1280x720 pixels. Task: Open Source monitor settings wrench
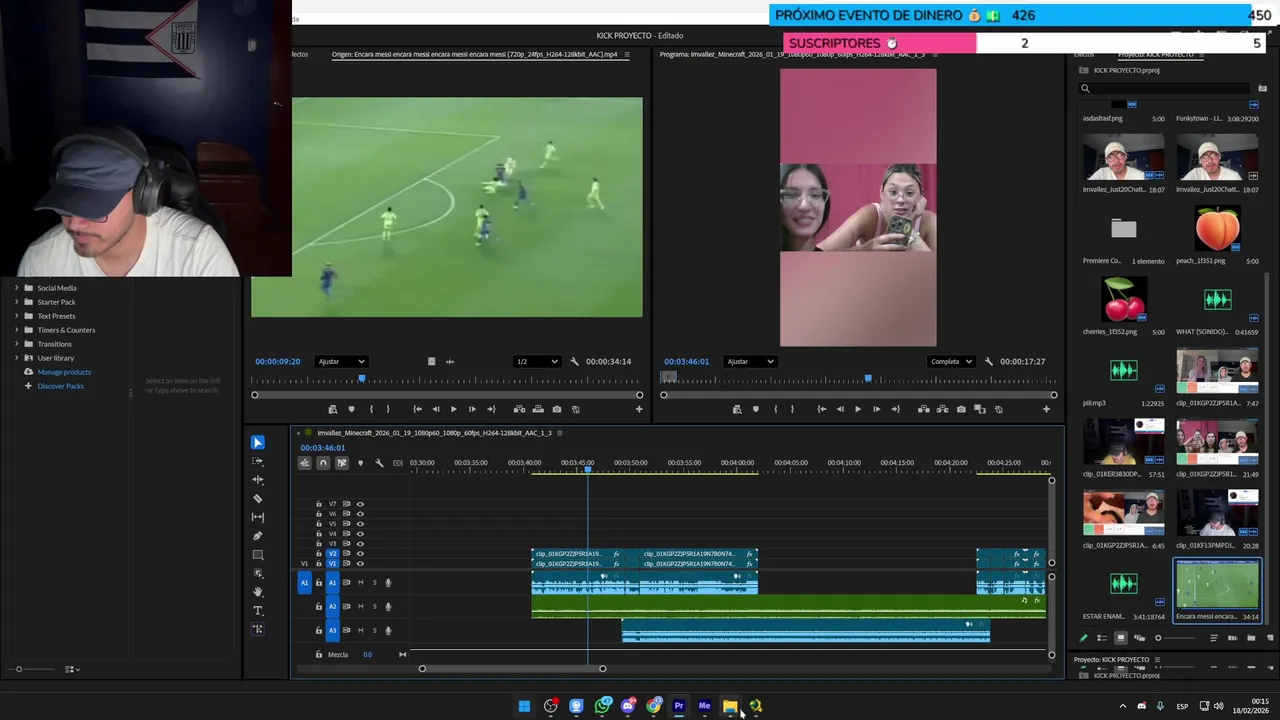(x=574, y=361)
